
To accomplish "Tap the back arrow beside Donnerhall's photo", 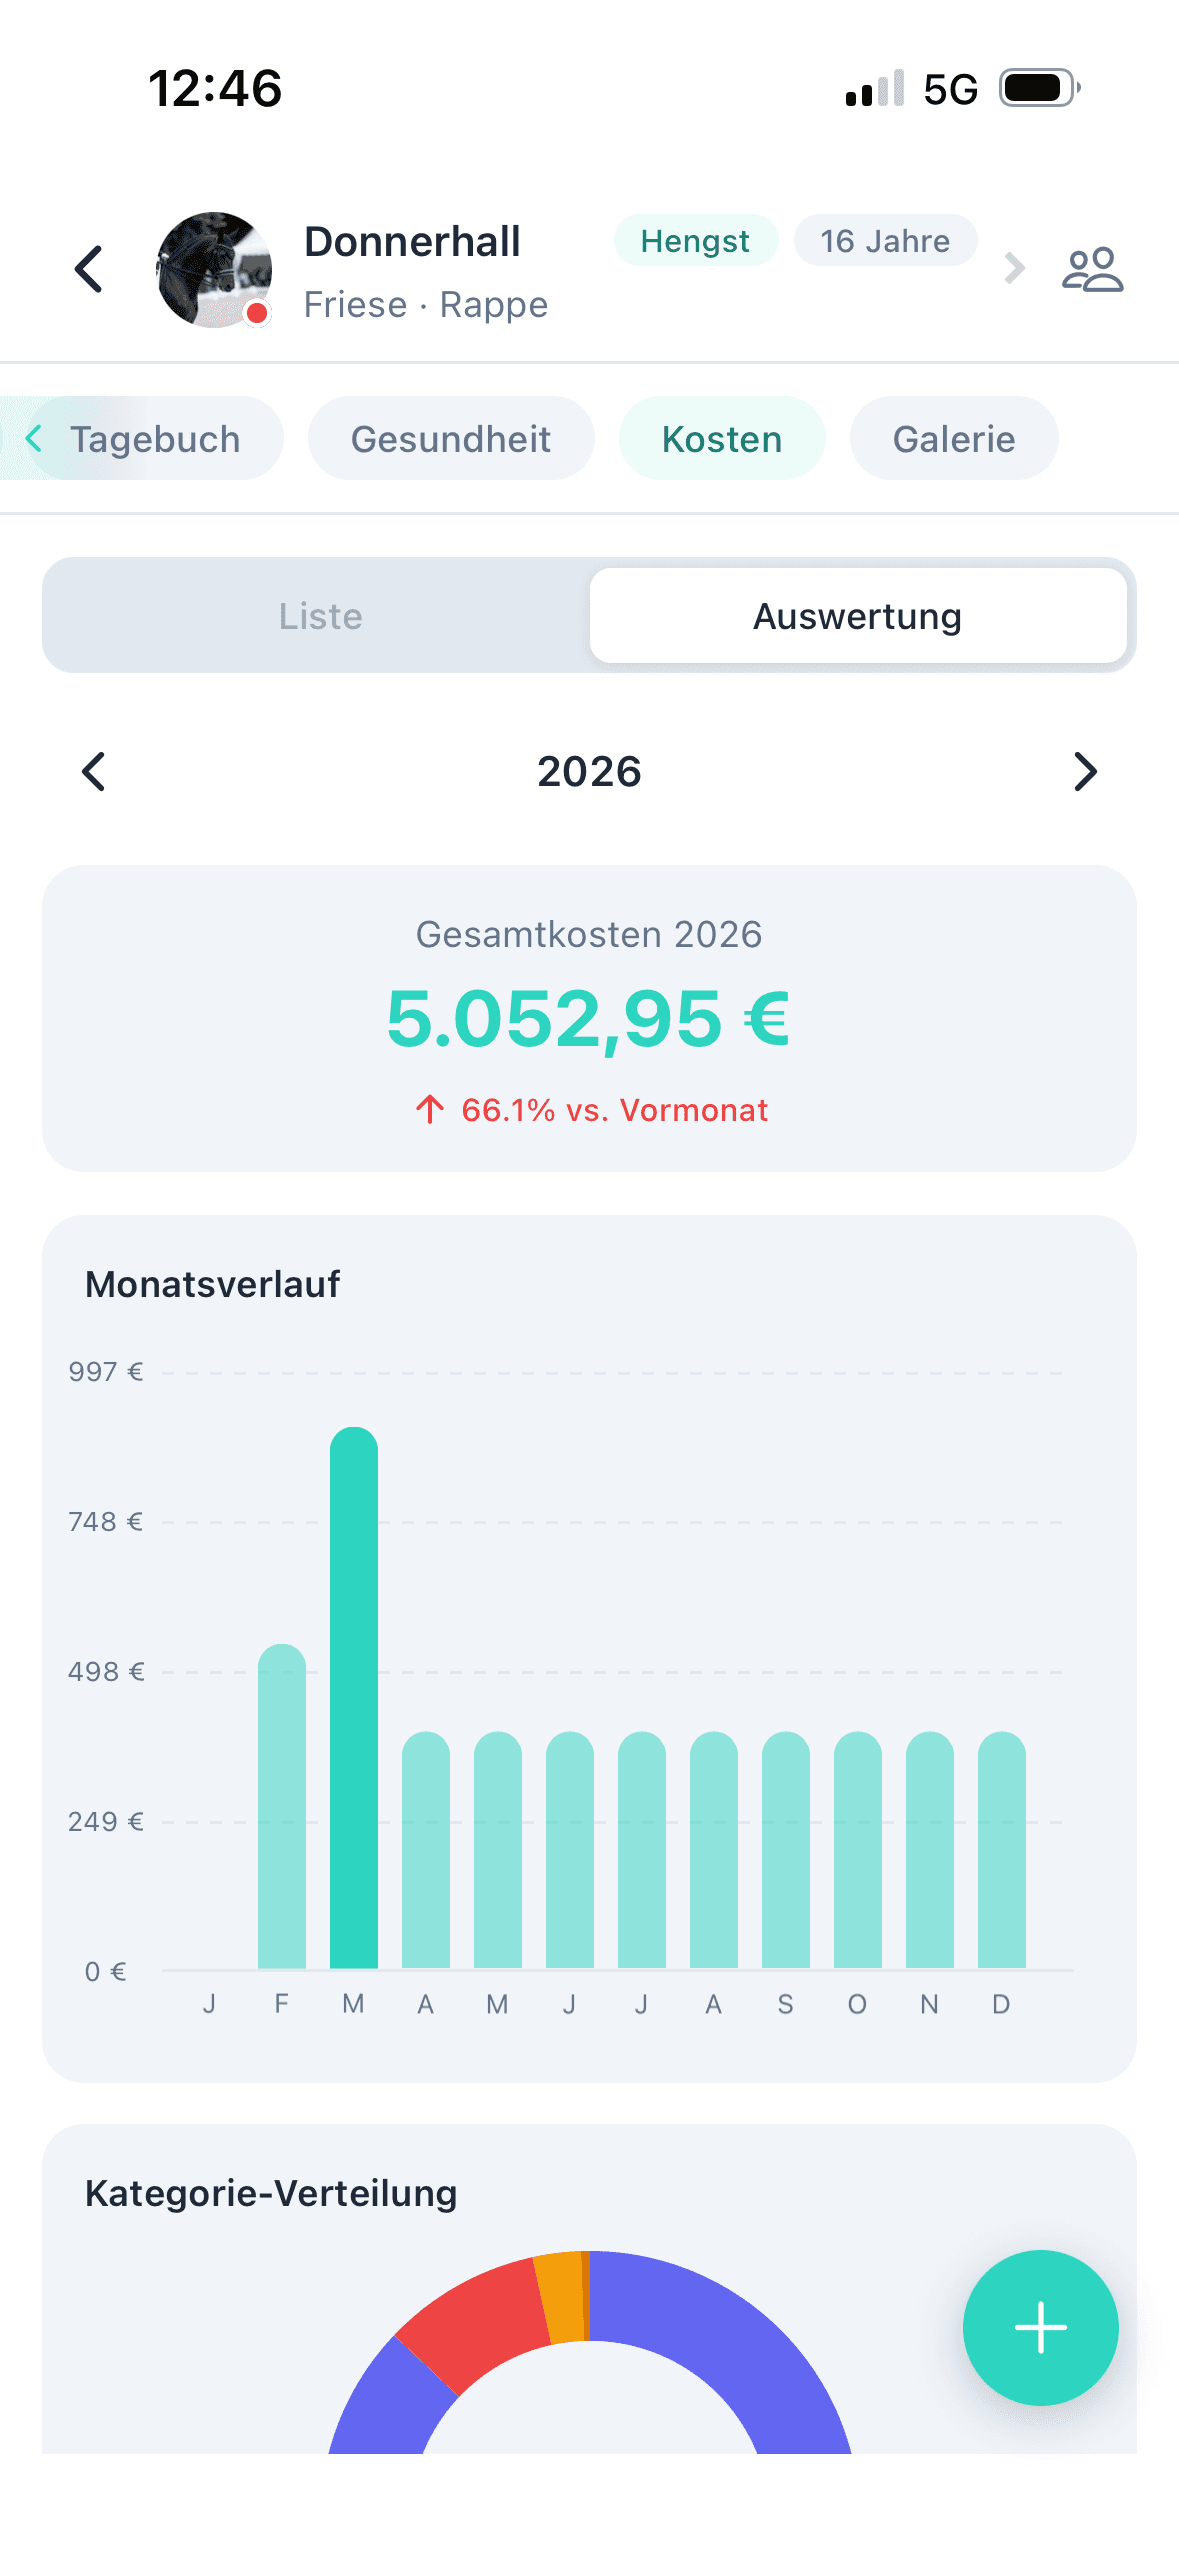I will pyautogui.click(x=90, y=270).
